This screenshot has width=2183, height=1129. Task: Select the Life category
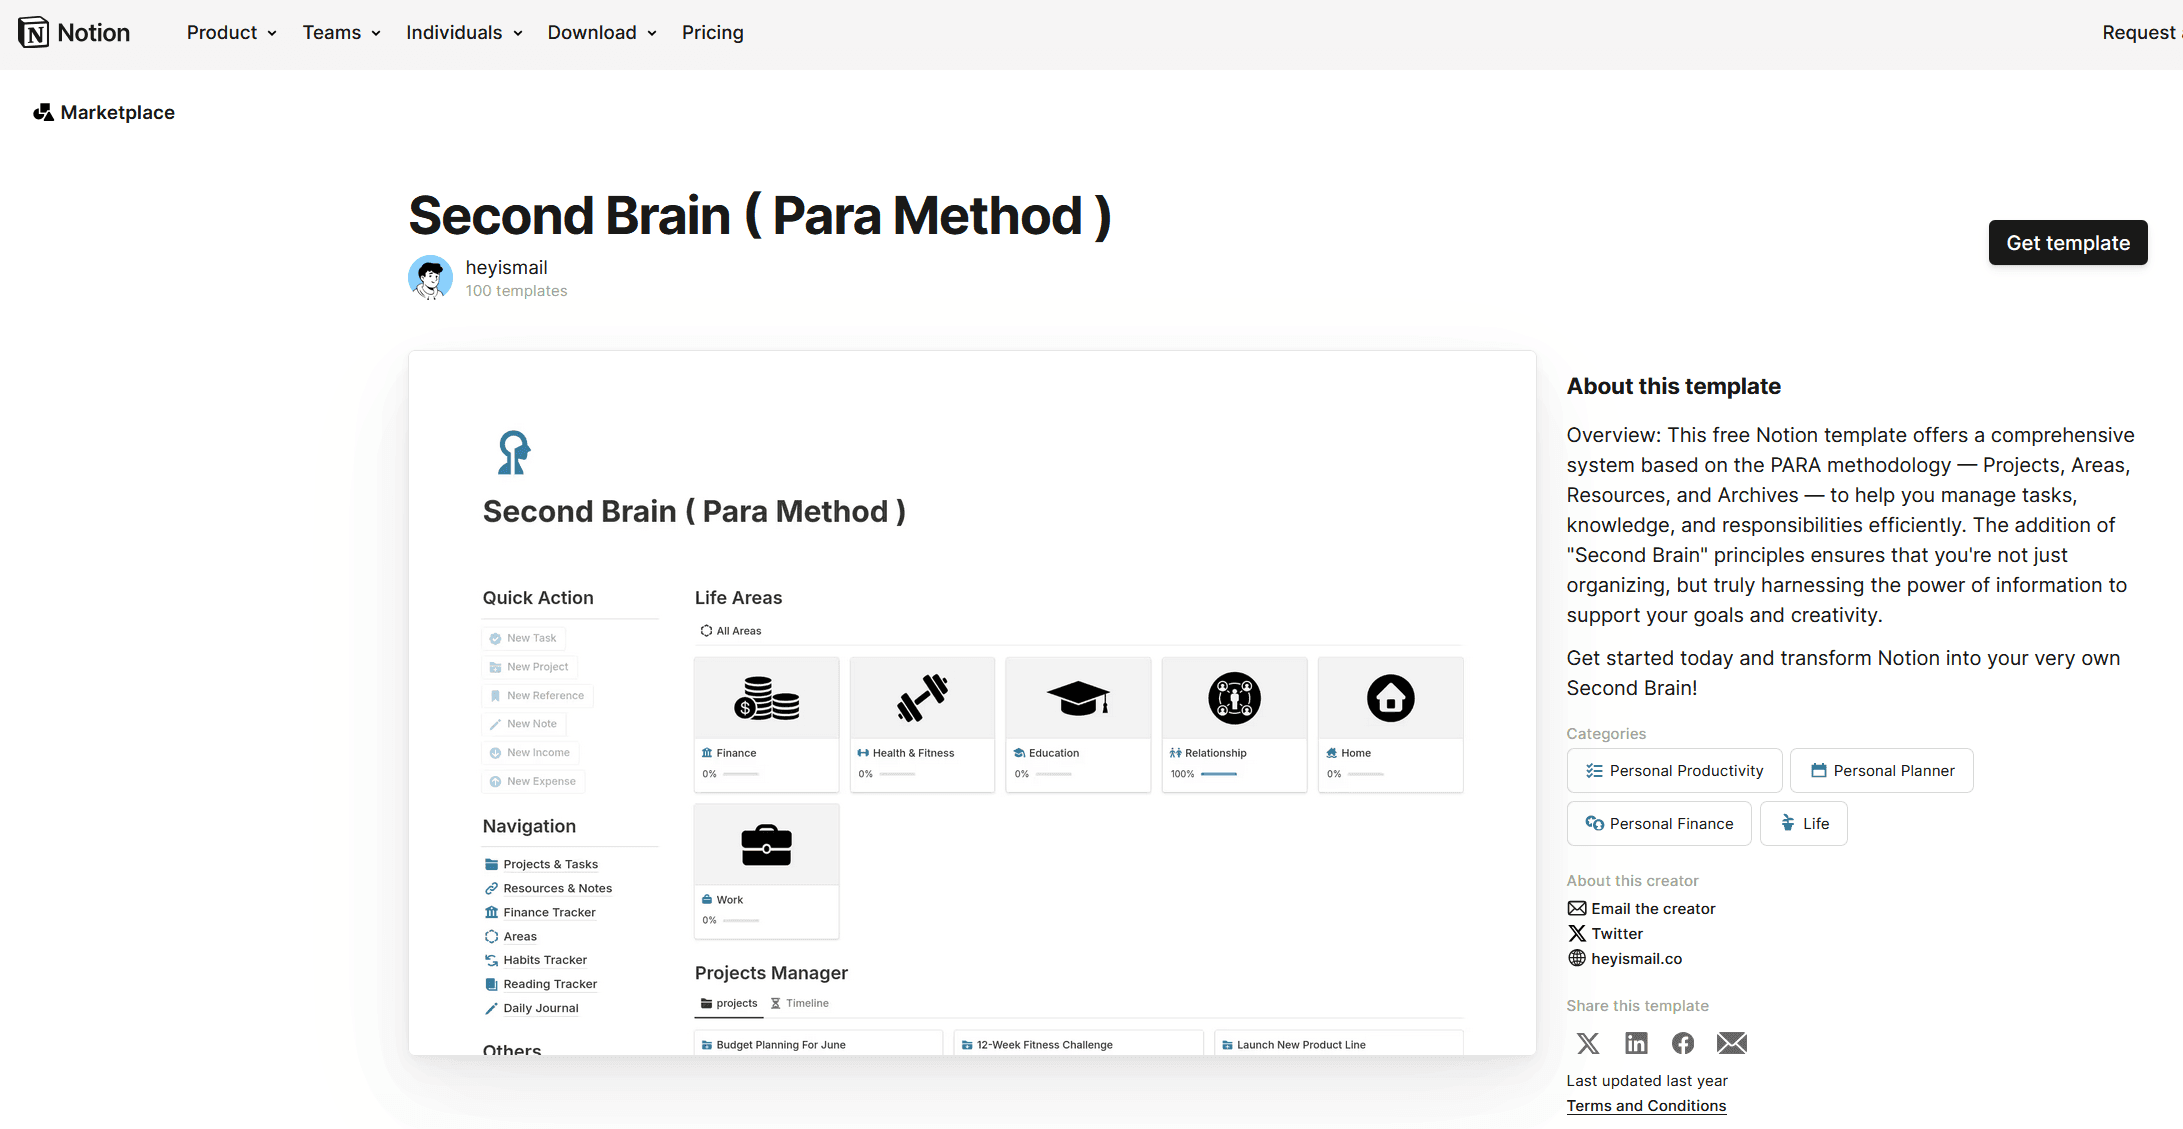pyautogui.click(x=1803, y=824)
